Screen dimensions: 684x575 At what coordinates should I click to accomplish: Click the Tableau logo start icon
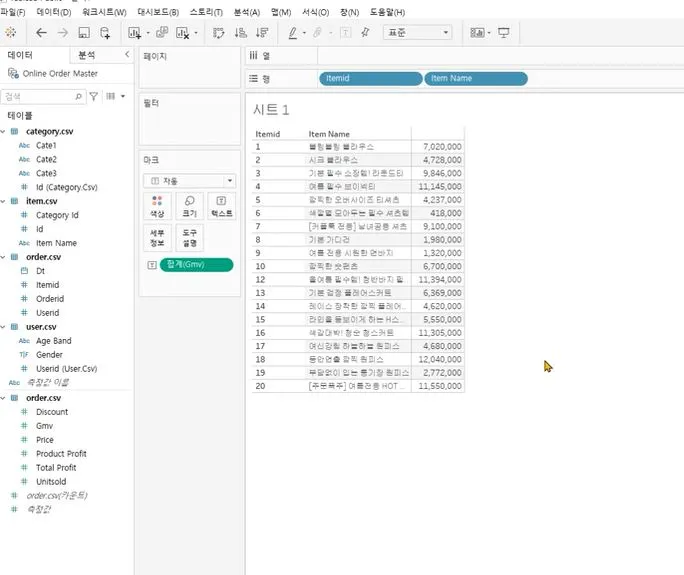[x=11, y=33]
